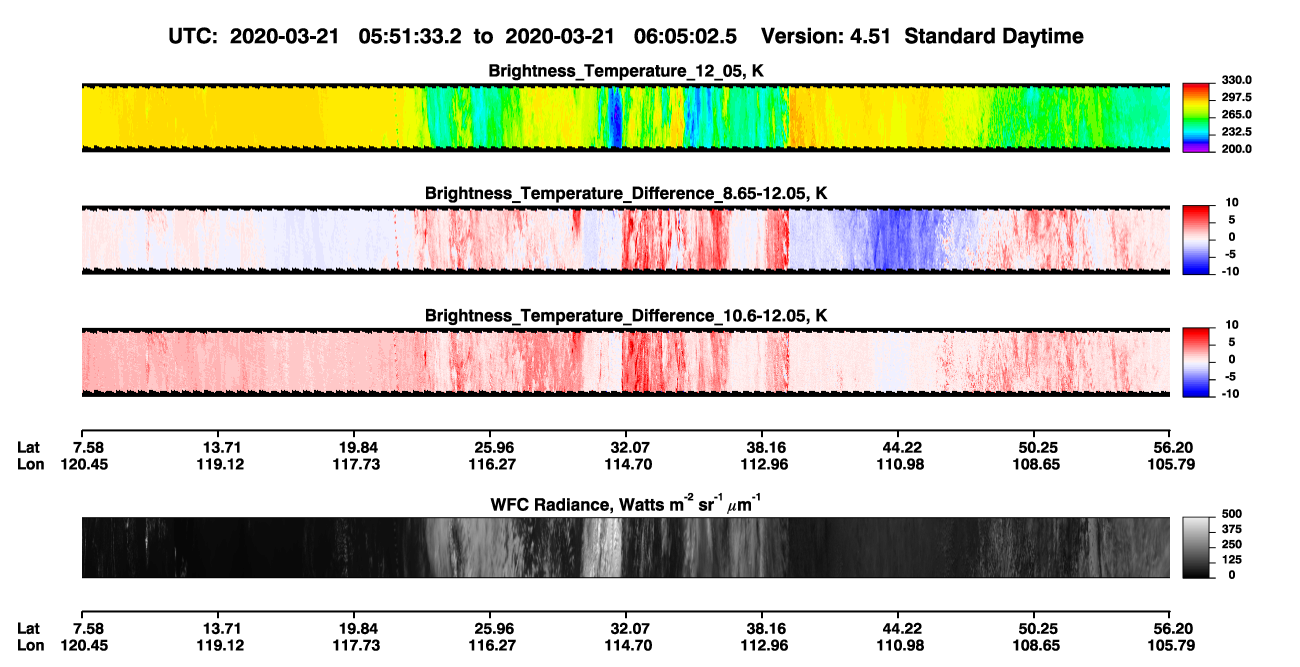Click Lat 56.20 on the axis above WFC Radiance title
The height and width of the screenshot is (667, 1300).
[1171, 447]
